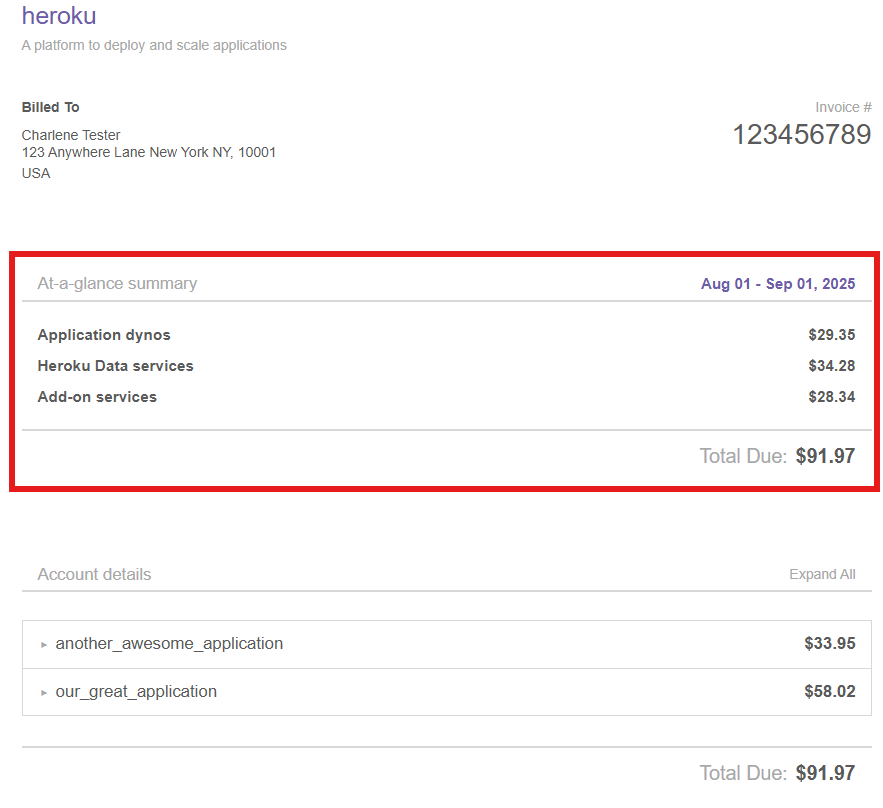Click the $28.34 add-on amount
Screen dimensions: 883x808
pos(831,397)
